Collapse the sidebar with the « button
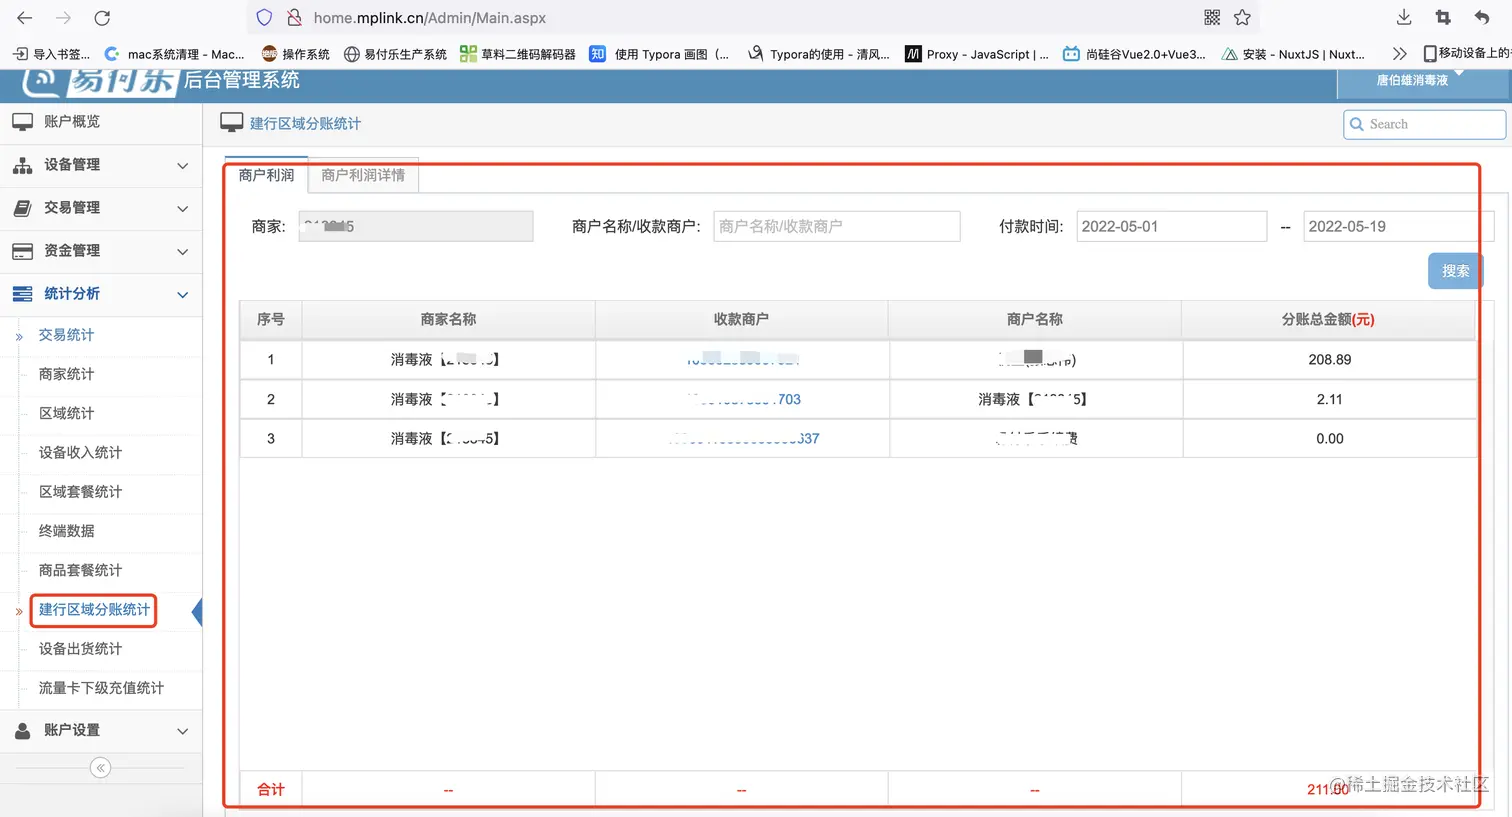 (x=100, y=767)
